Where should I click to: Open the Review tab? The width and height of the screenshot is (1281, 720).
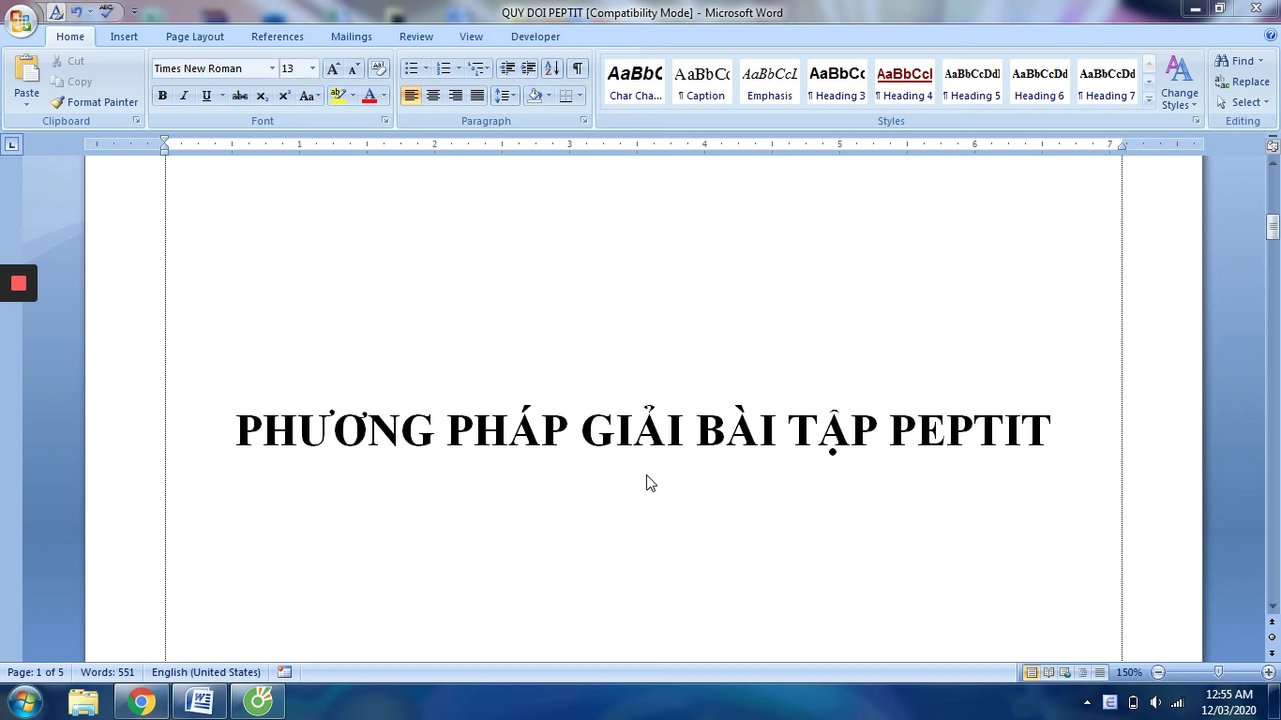[416, 37]
